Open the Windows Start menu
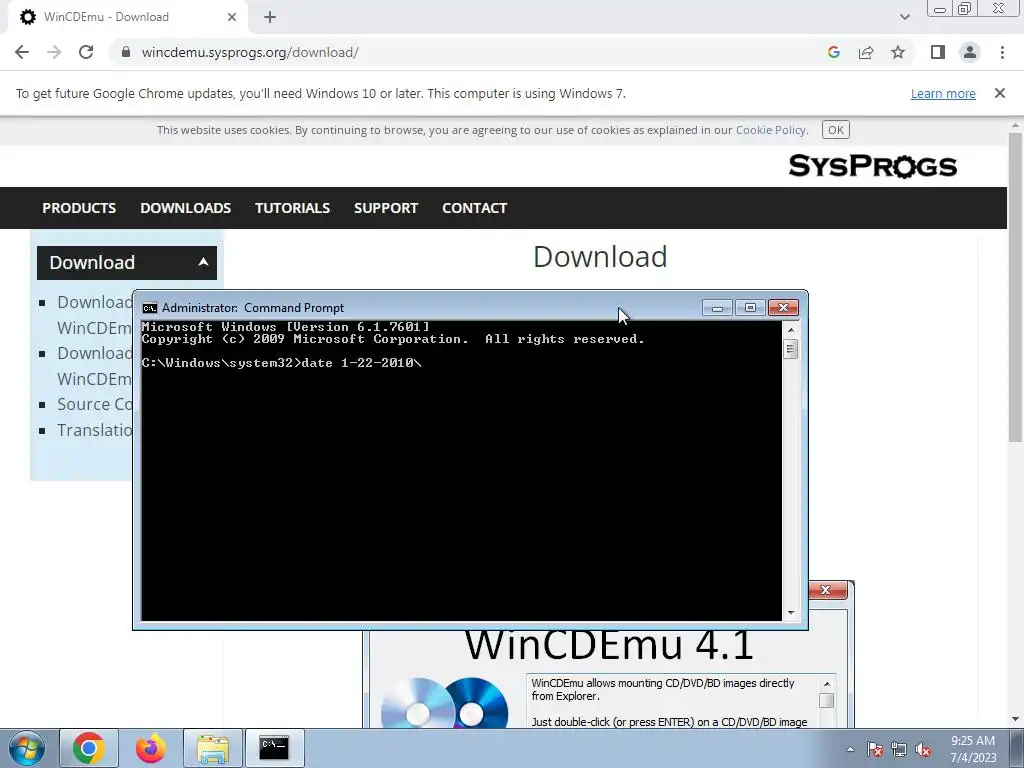The image size is (1024, 768). pyautogui.click(x=26, y=748)
